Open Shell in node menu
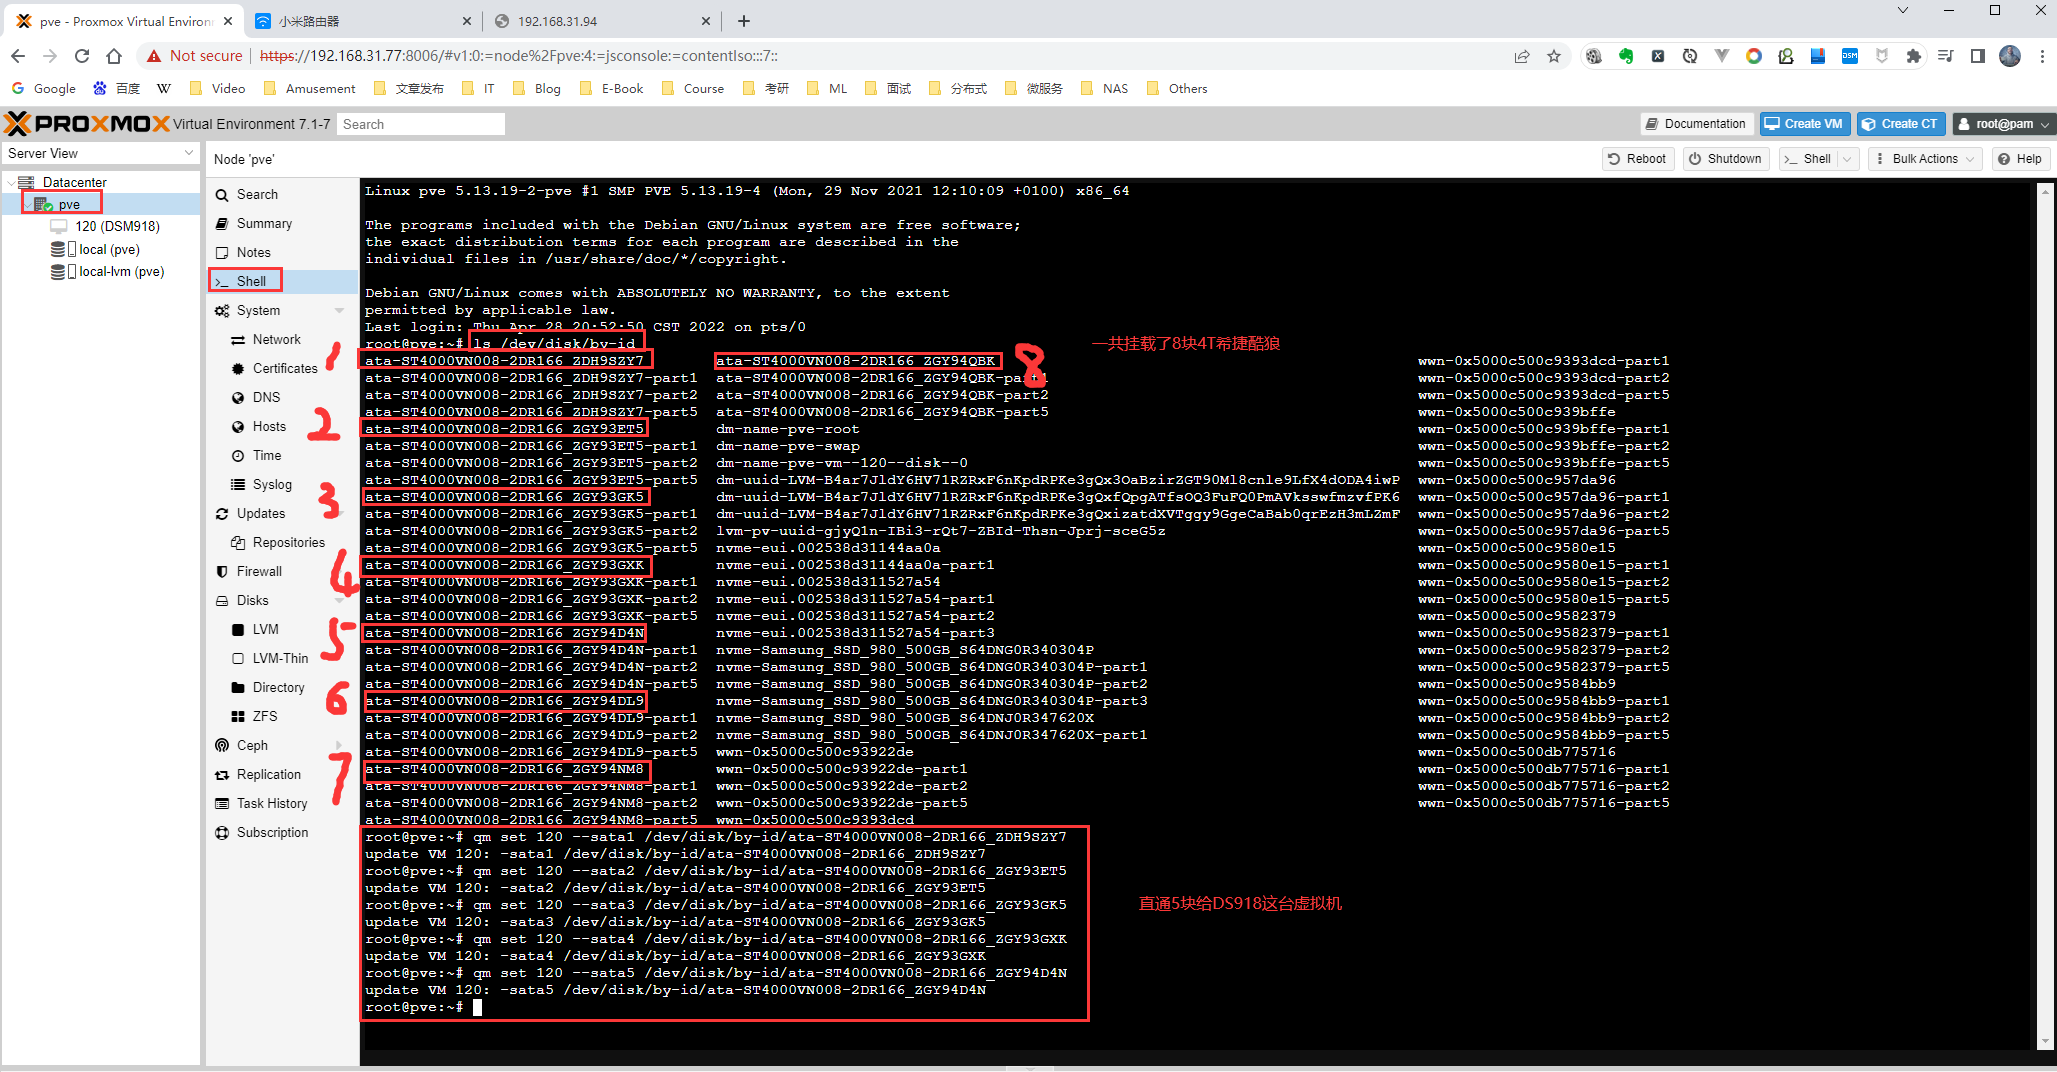Viewport: 2057px width, 1072px height. pos(282,281)
